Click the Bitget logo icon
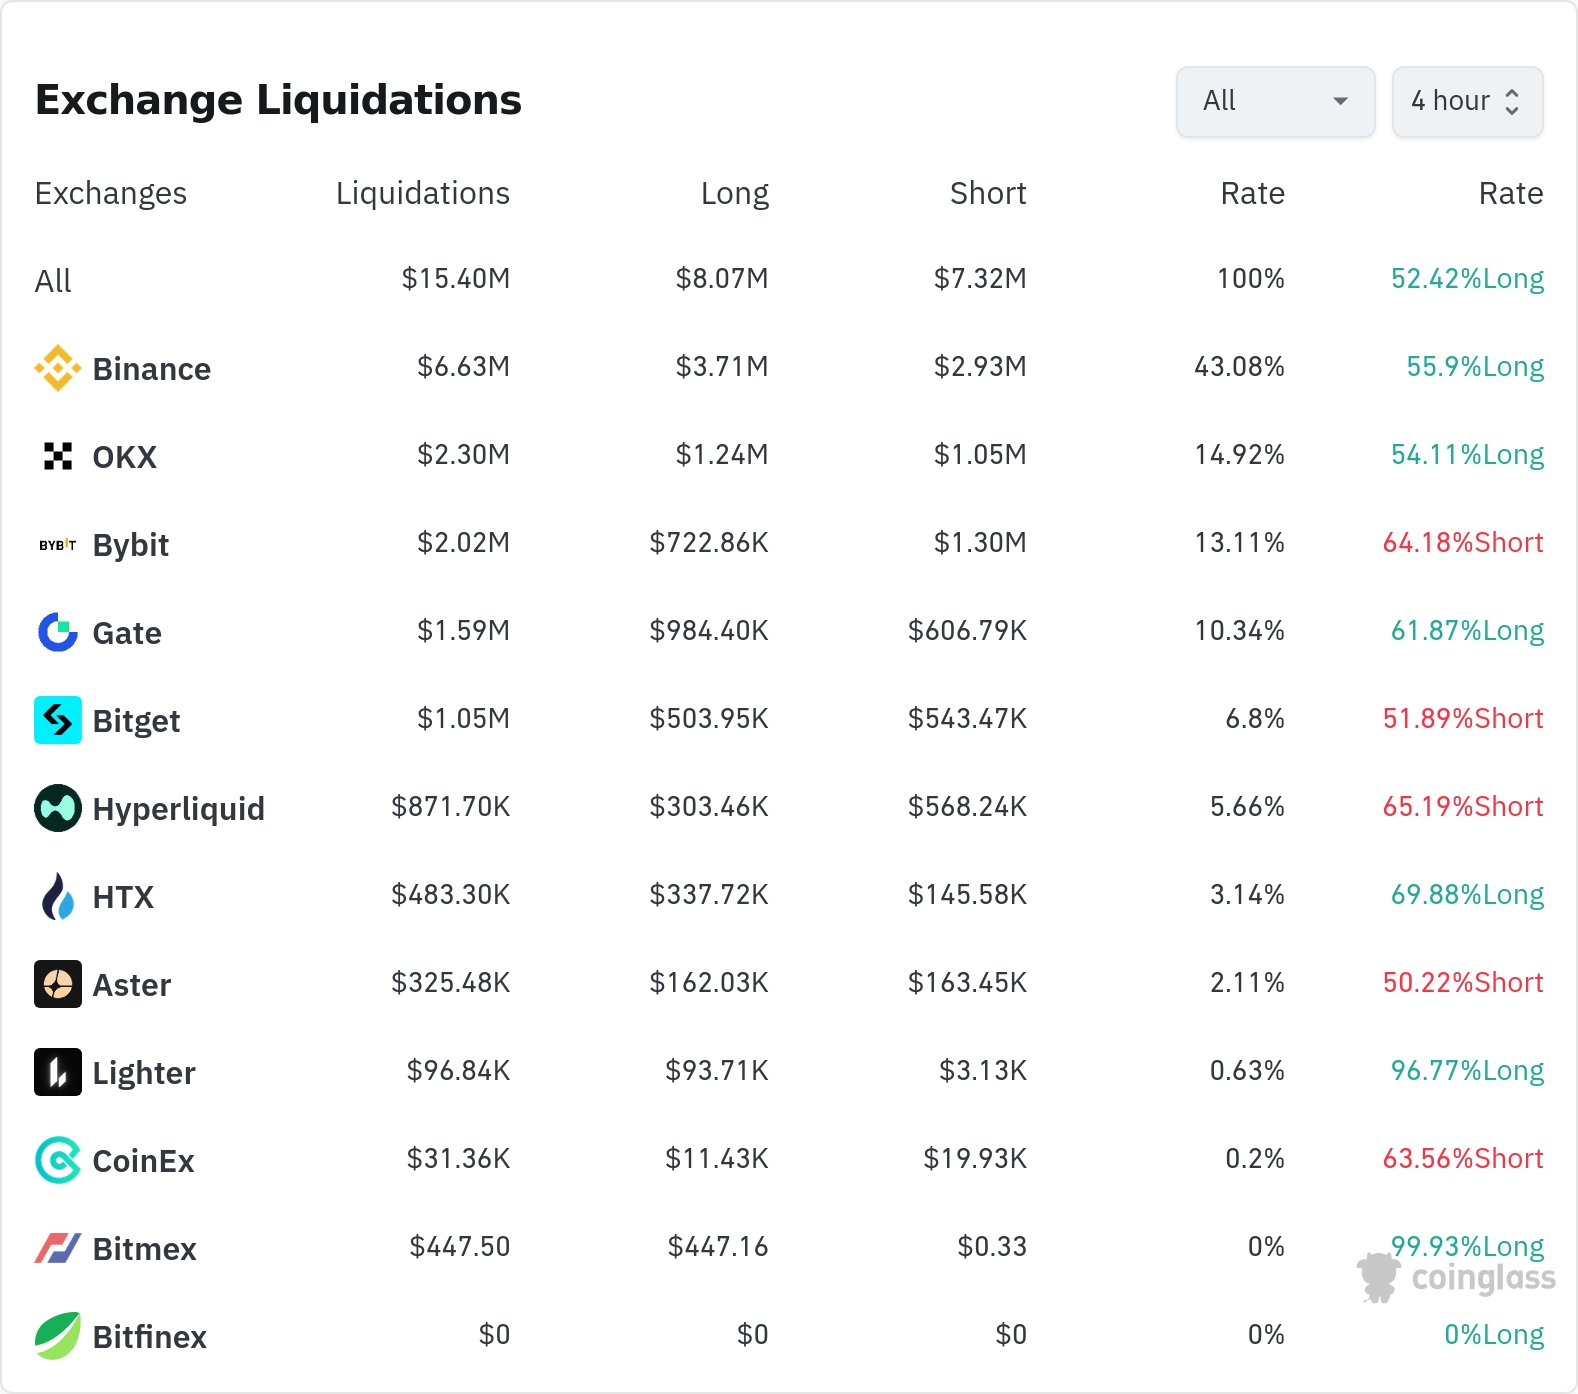1578x1394 pixels. pos(58,720)
